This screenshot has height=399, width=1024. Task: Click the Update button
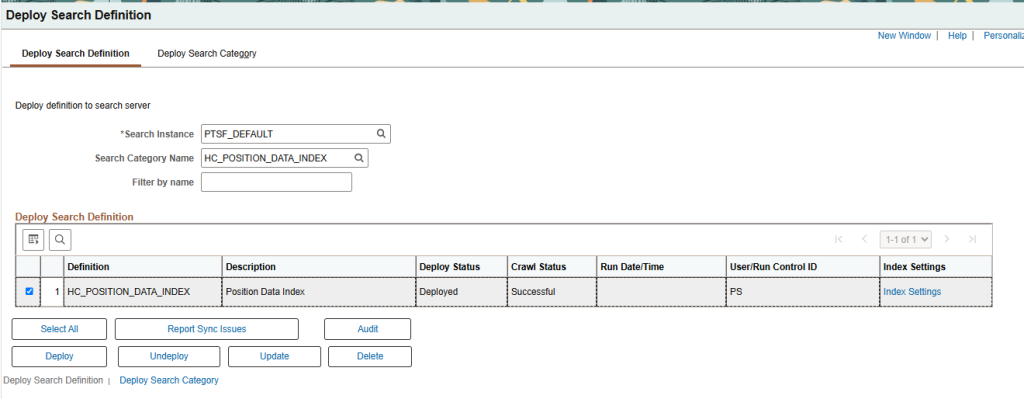coord(274,357)
